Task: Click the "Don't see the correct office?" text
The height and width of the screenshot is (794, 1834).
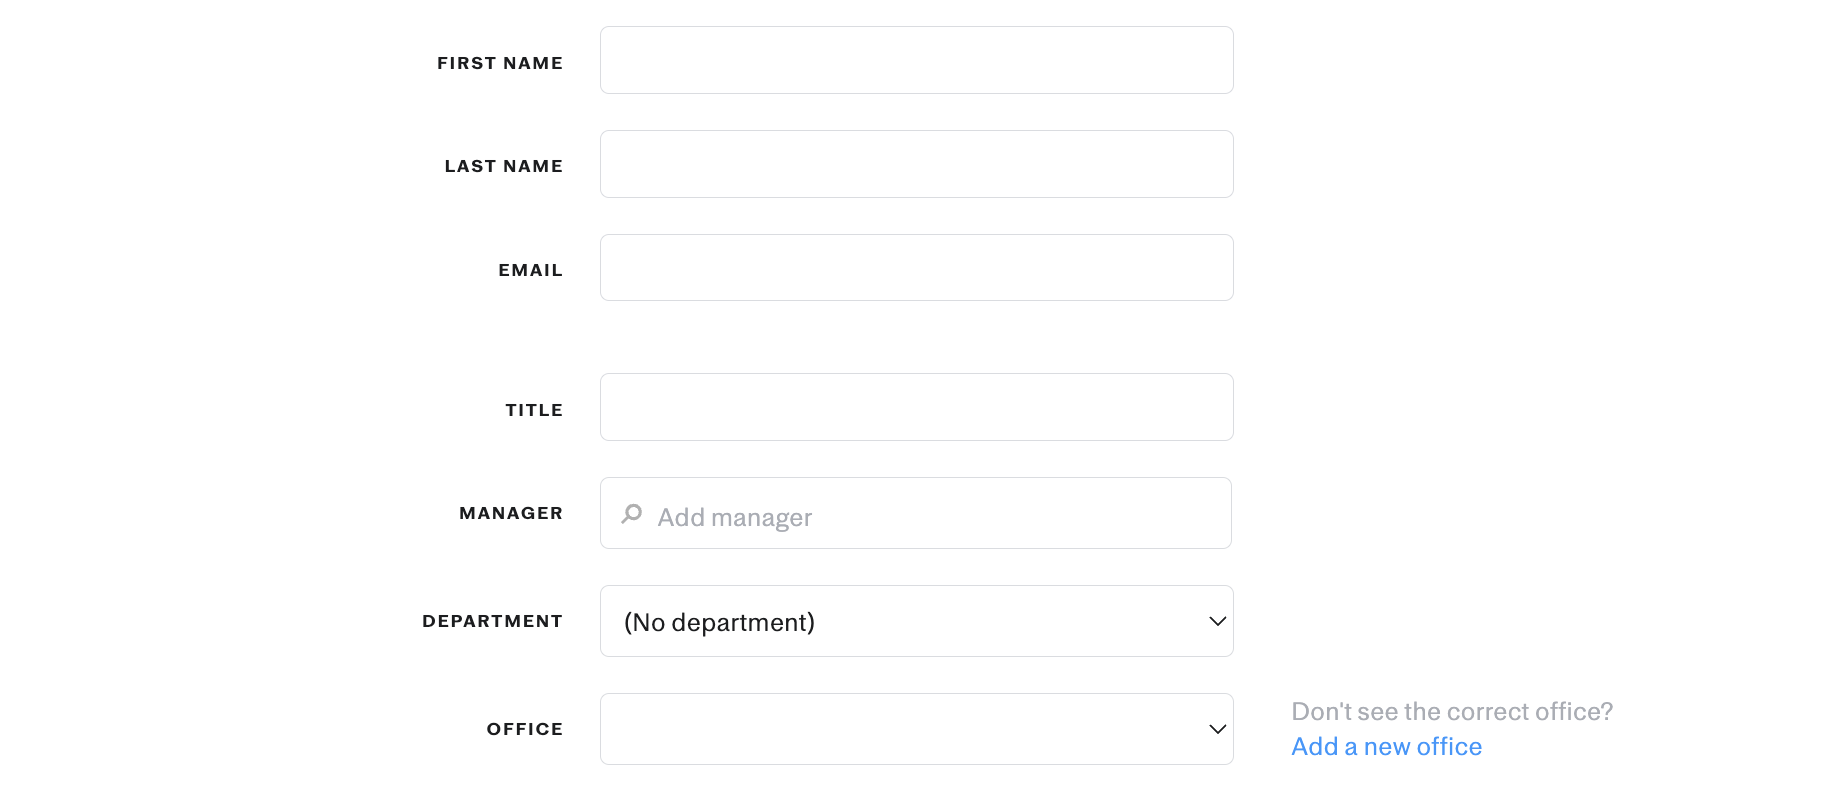Action: 1452,711
